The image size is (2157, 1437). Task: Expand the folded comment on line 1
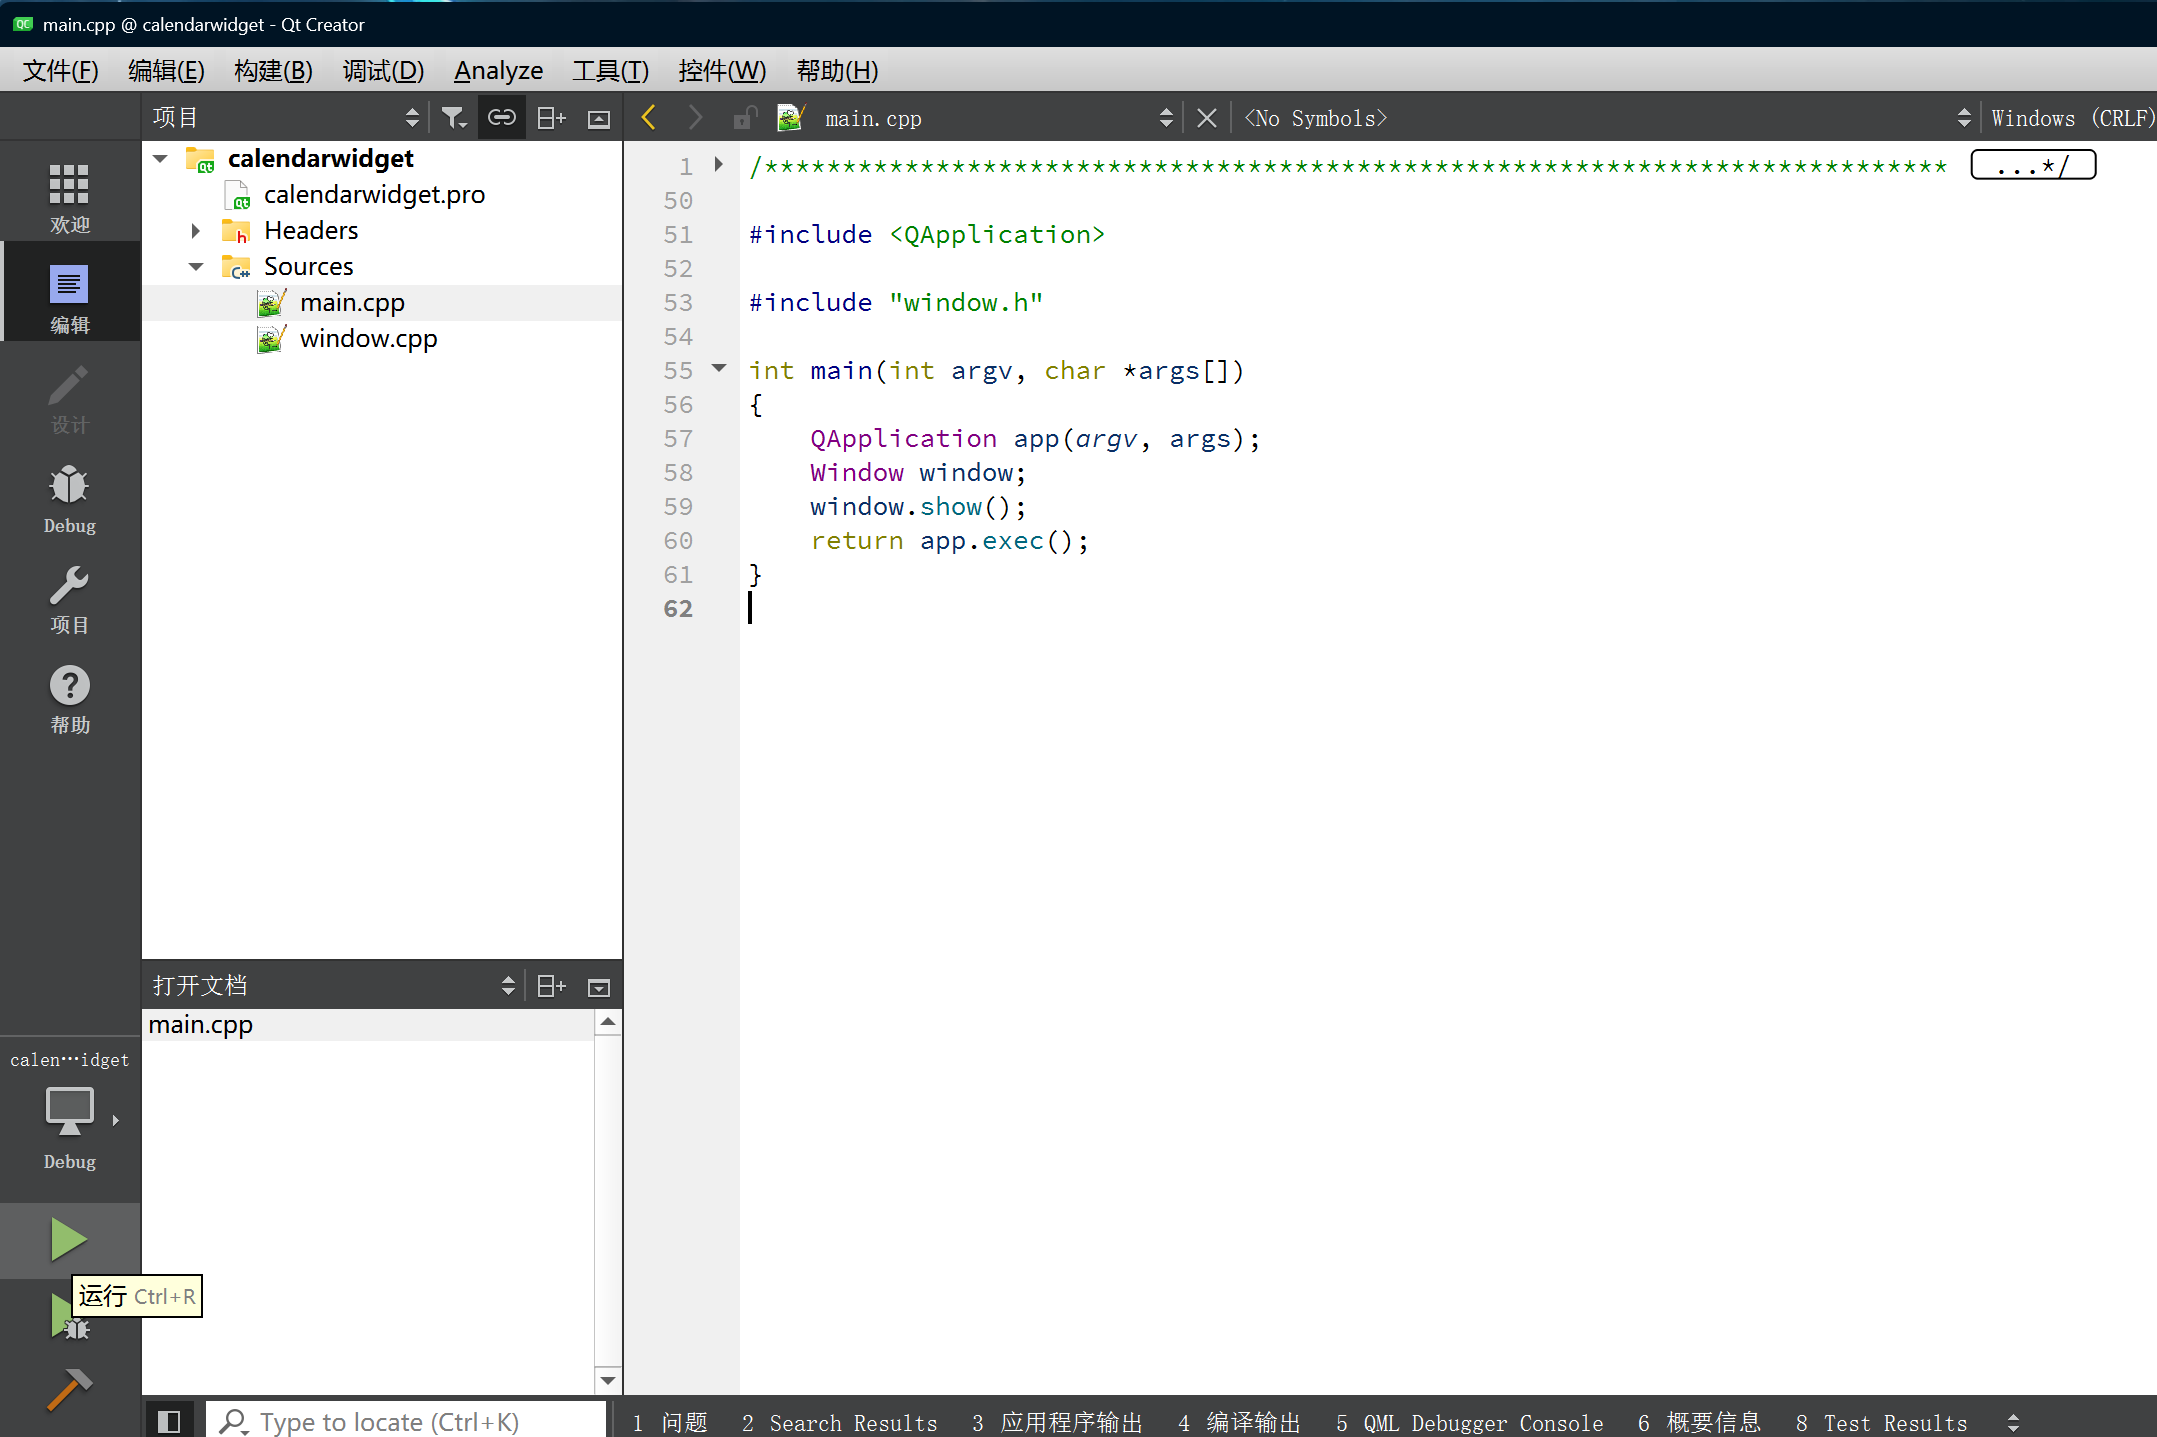click(718, 165)
